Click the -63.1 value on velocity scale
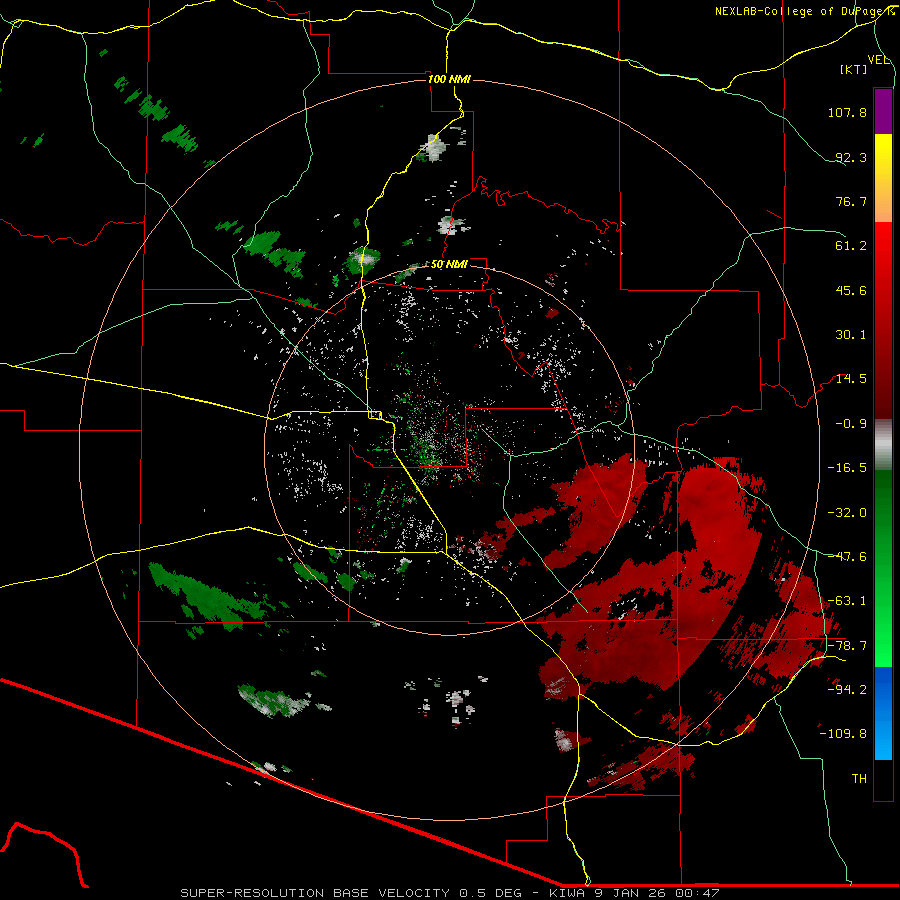 pos(847,601)
